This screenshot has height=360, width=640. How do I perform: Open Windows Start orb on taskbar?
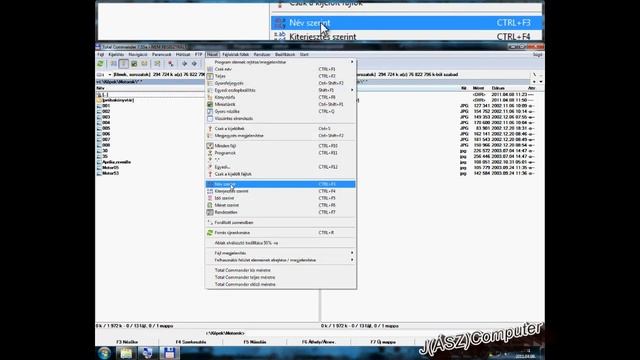point(104,353)
